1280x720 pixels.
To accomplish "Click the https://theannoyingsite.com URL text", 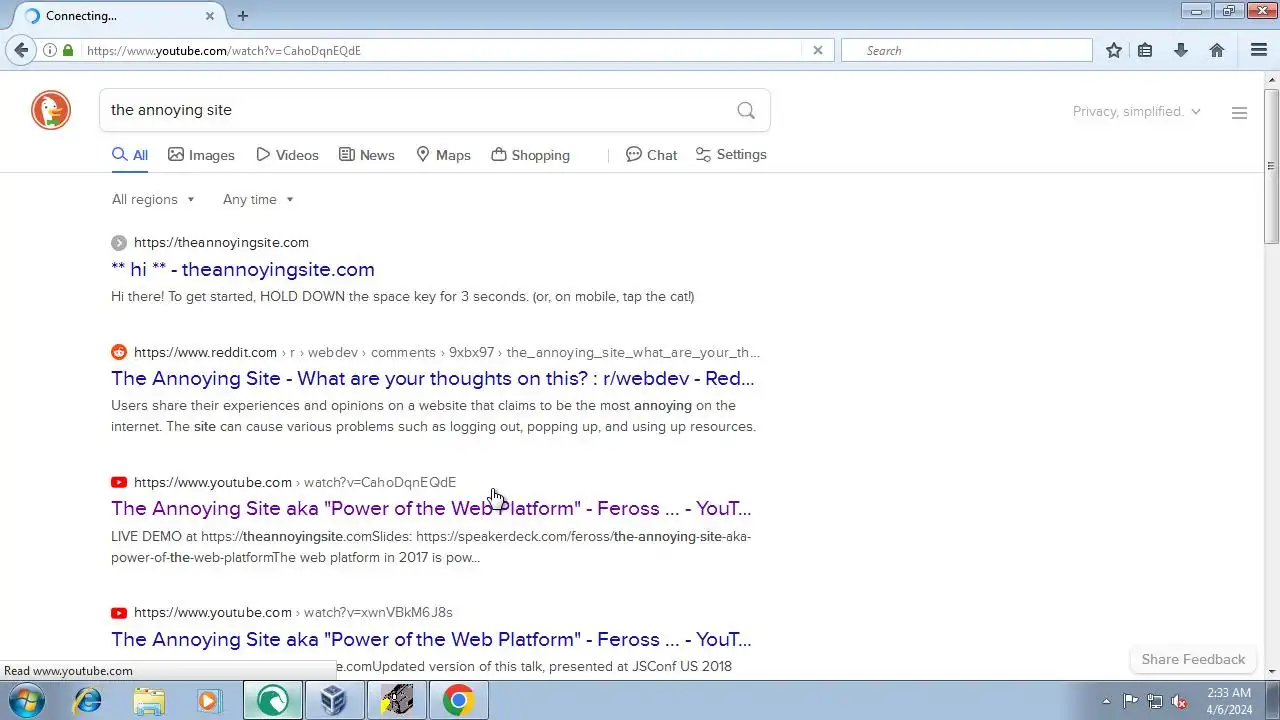I will pyautogui.click(x=221, y=242).
